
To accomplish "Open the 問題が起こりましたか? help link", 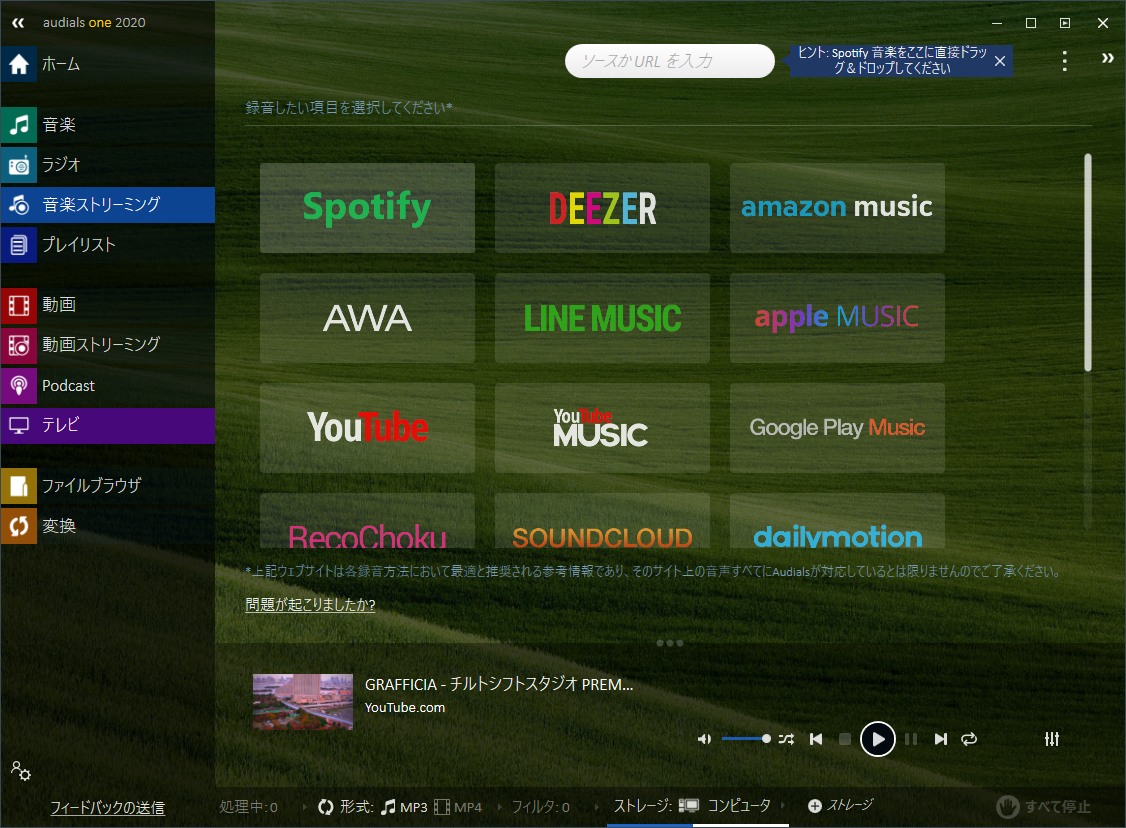I will coord(310,605).
